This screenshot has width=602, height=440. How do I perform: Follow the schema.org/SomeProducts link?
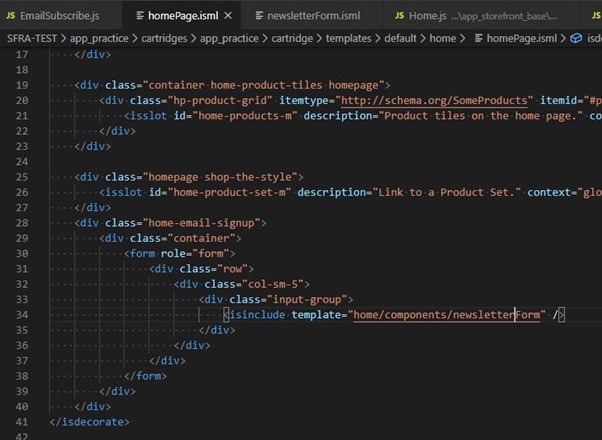coord(434,101)
